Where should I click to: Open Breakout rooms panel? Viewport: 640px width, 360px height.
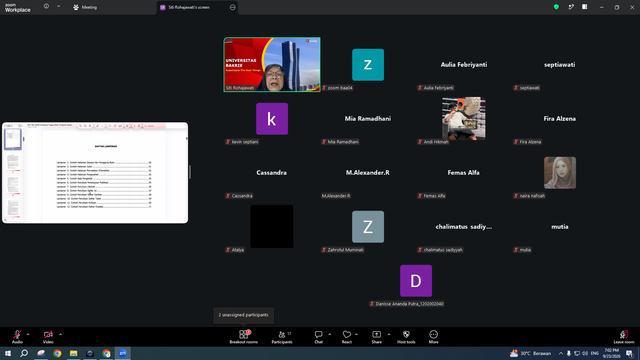244,337
